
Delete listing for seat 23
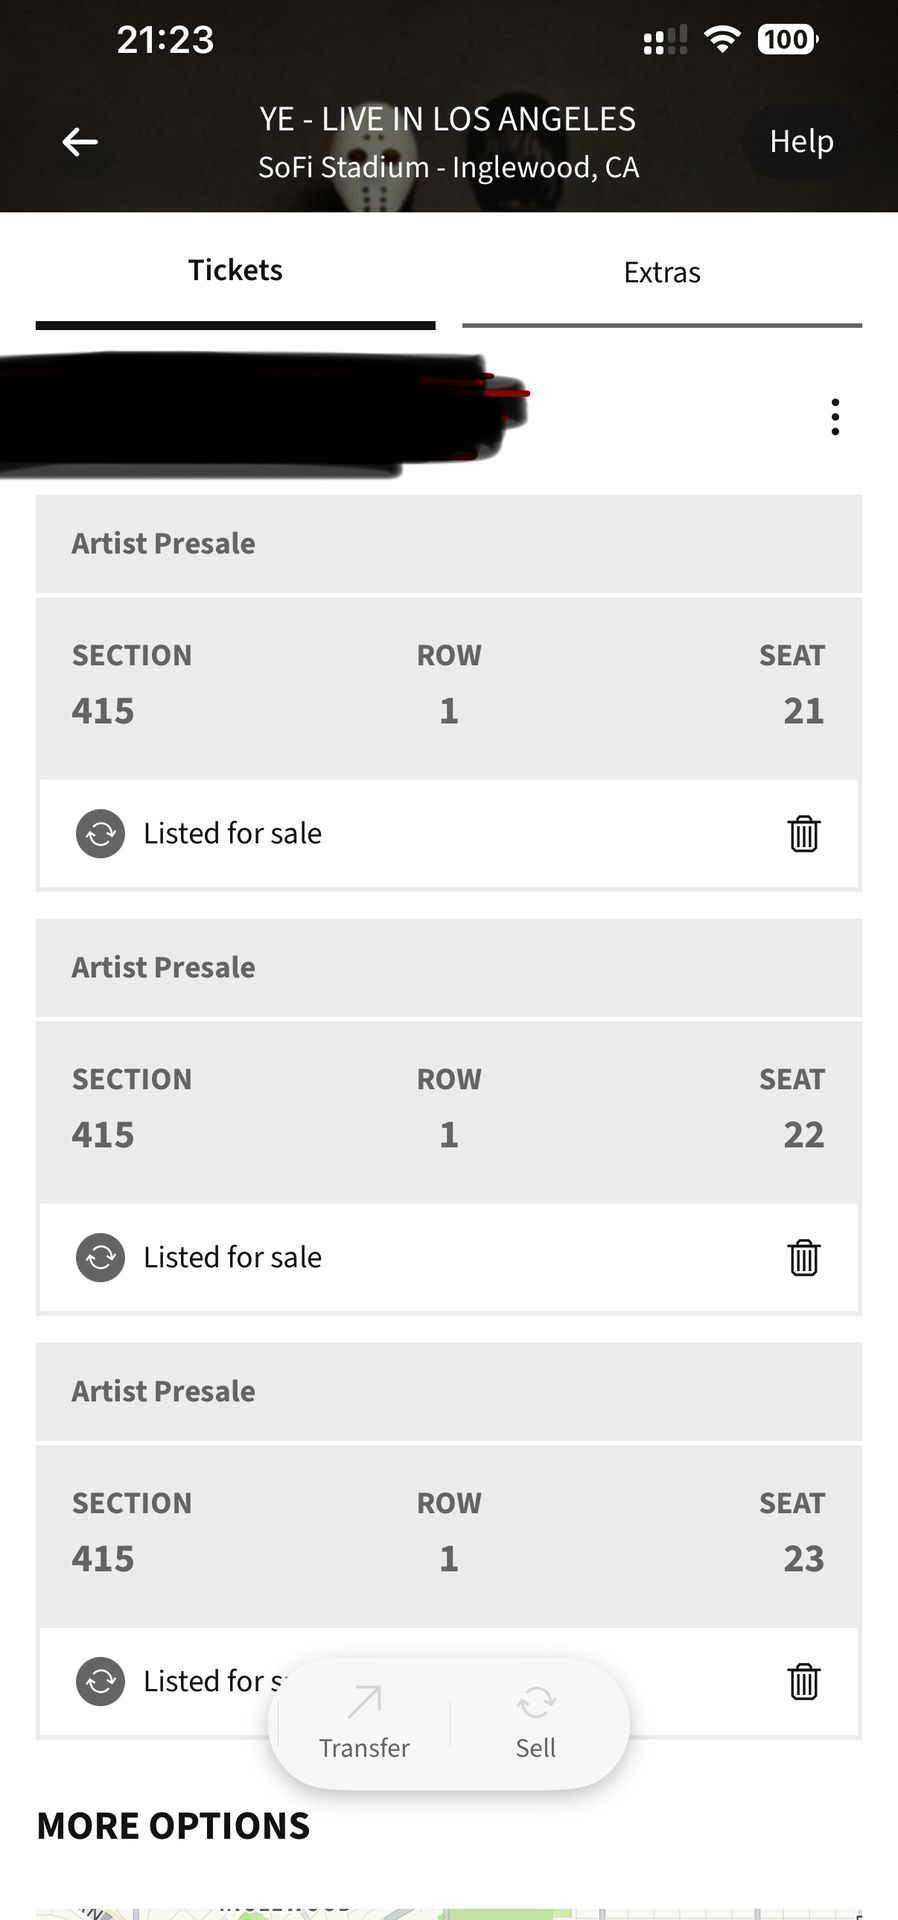tap(804, 1681)
